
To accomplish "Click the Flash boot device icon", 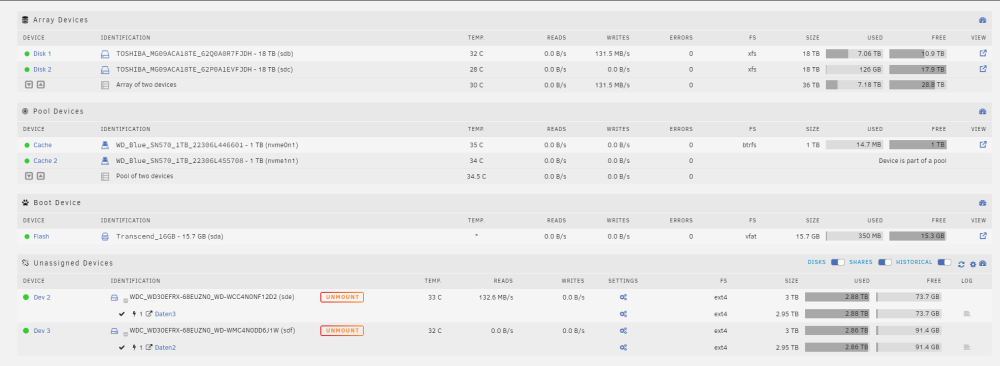I will point(105,237).
